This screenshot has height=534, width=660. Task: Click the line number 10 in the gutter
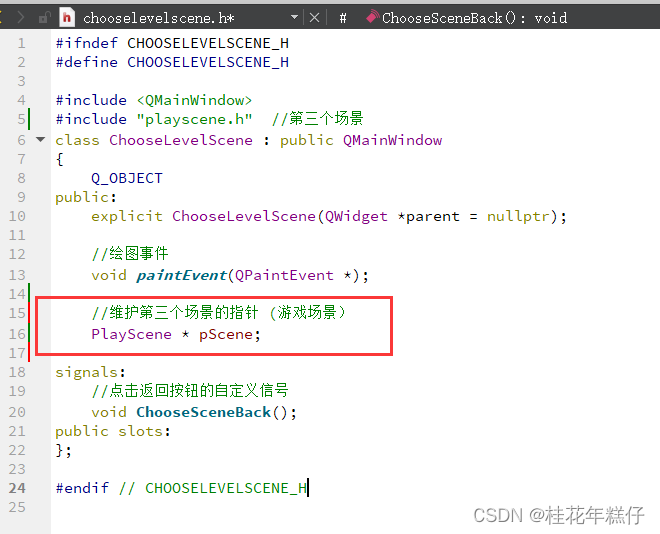(x=17, y=216)
